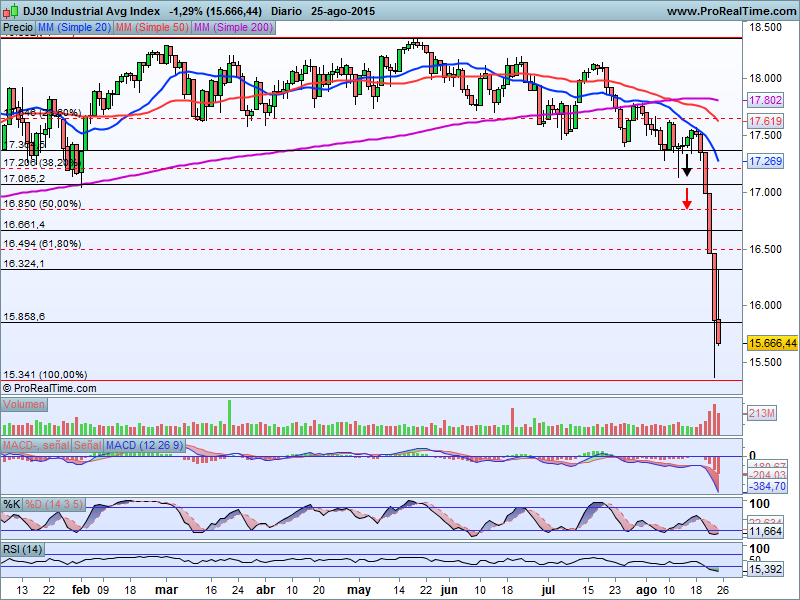800x600 pixels.
Task: Open the MM (Simple 50) moving average label
Action: pos(152,28)
